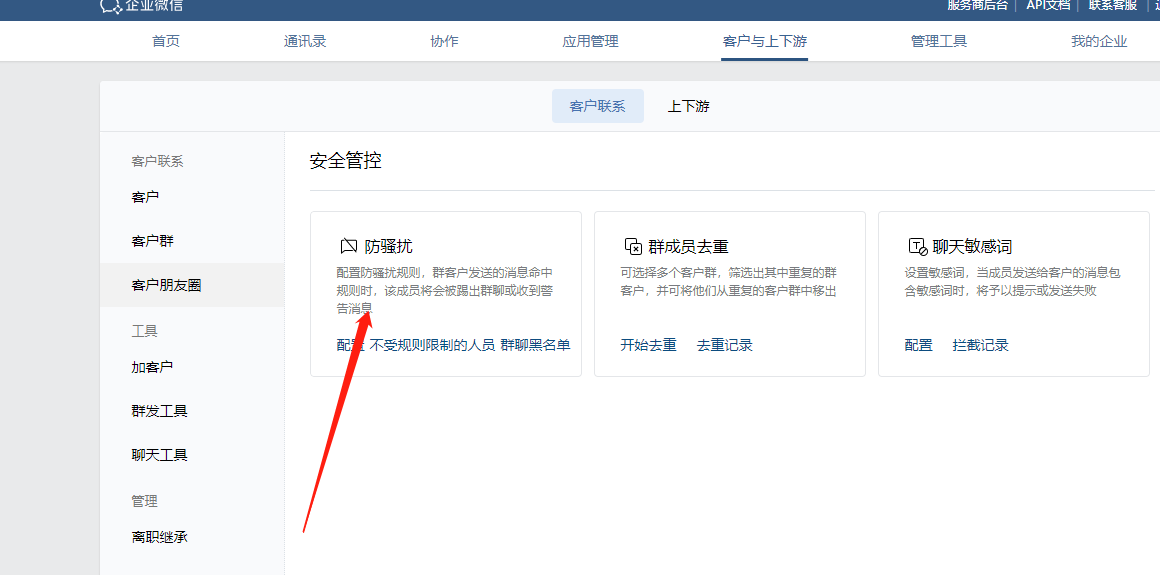Switch to the 协作 tab
This screenshot has width=1160, height=575.
[x=444, y=41]
